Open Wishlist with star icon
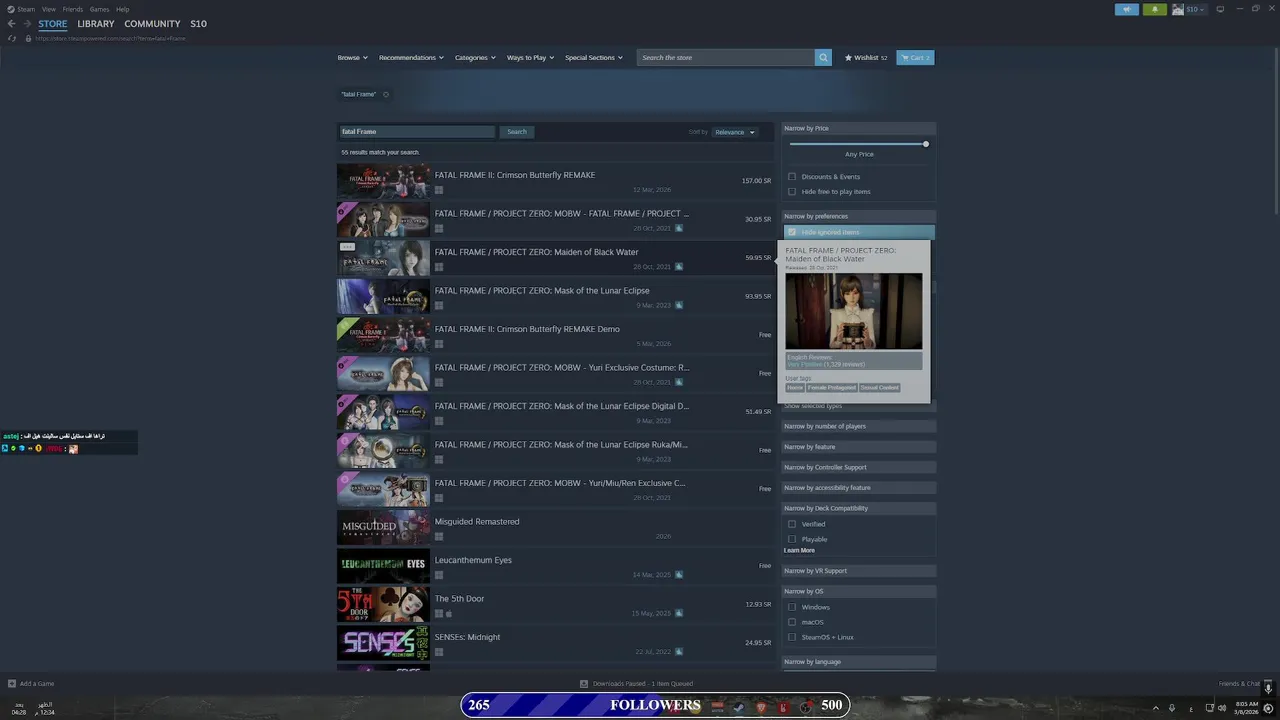 (x=866, y=58)
